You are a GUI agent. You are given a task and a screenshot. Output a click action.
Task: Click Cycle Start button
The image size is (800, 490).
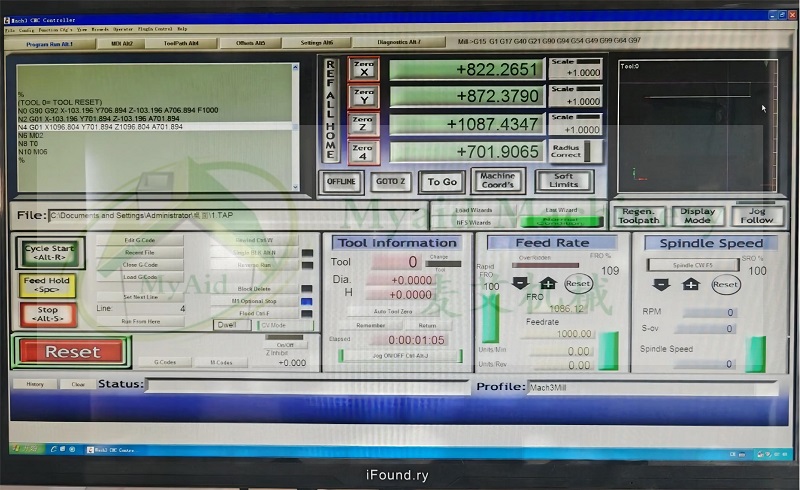point(49,253)
